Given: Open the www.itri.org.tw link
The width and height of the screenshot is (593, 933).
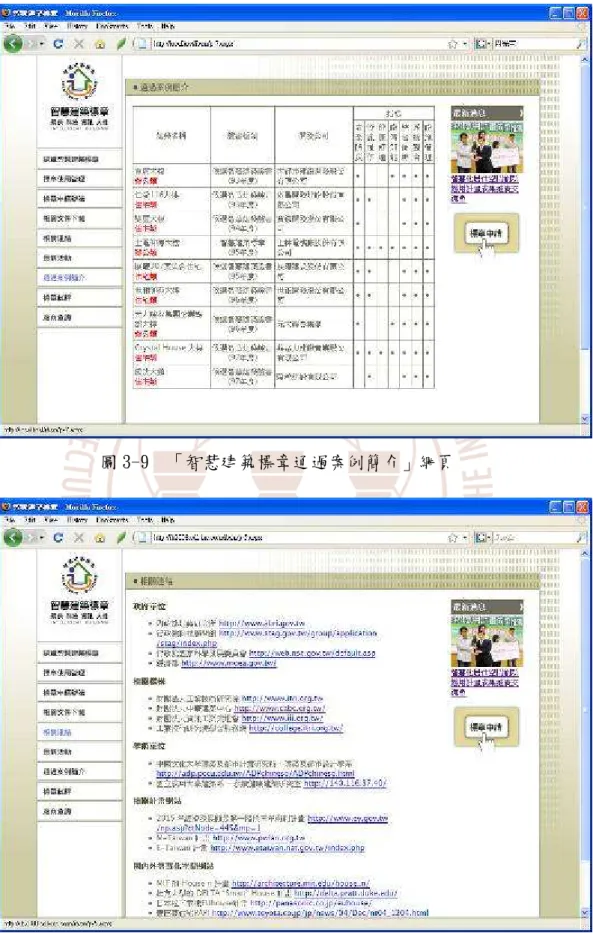Looking at the screenshot, I should tap(283, 699).
